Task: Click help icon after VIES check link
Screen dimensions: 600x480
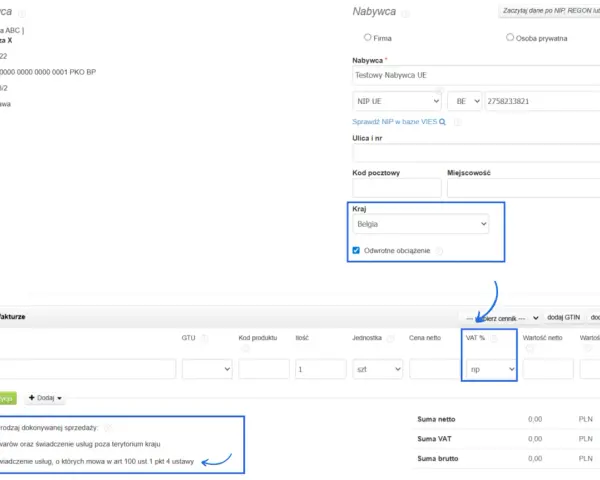Action: [x=457, y=122]
